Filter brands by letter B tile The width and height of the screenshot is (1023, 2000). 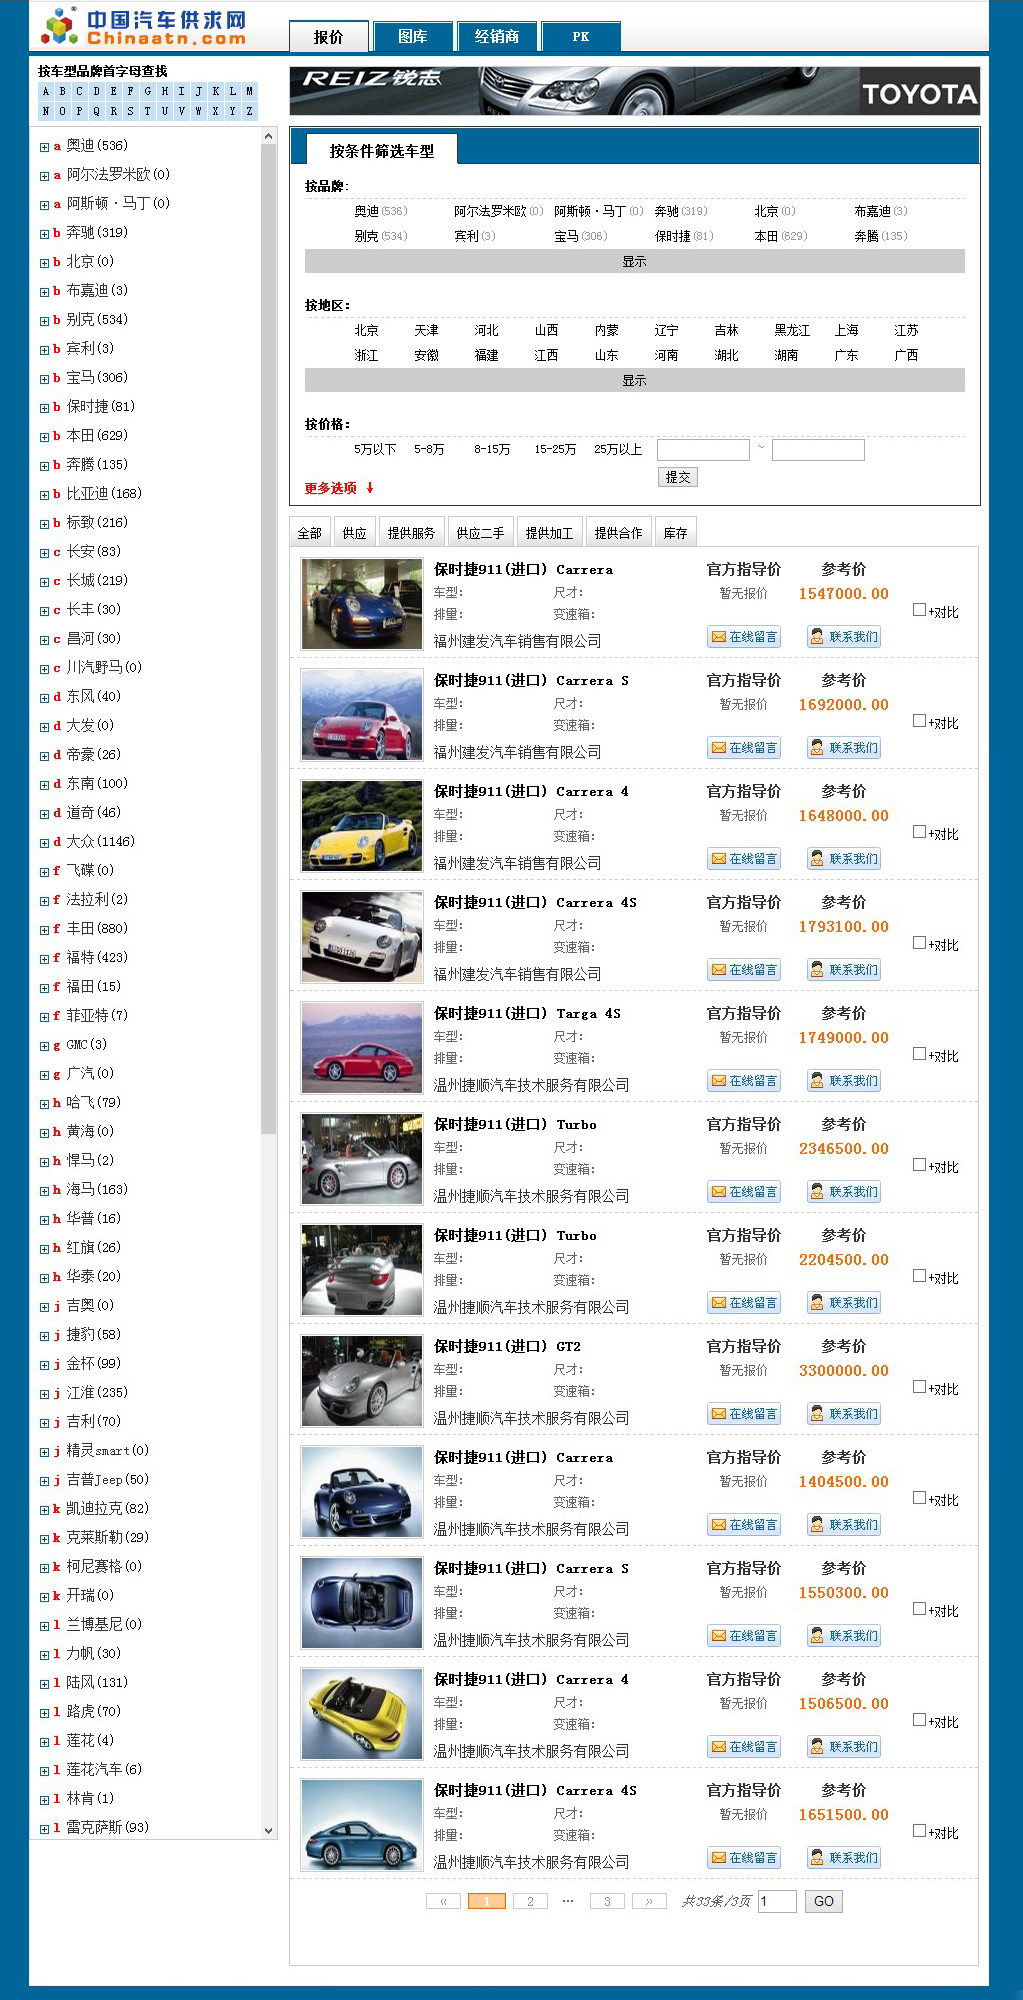pos(63,91)
